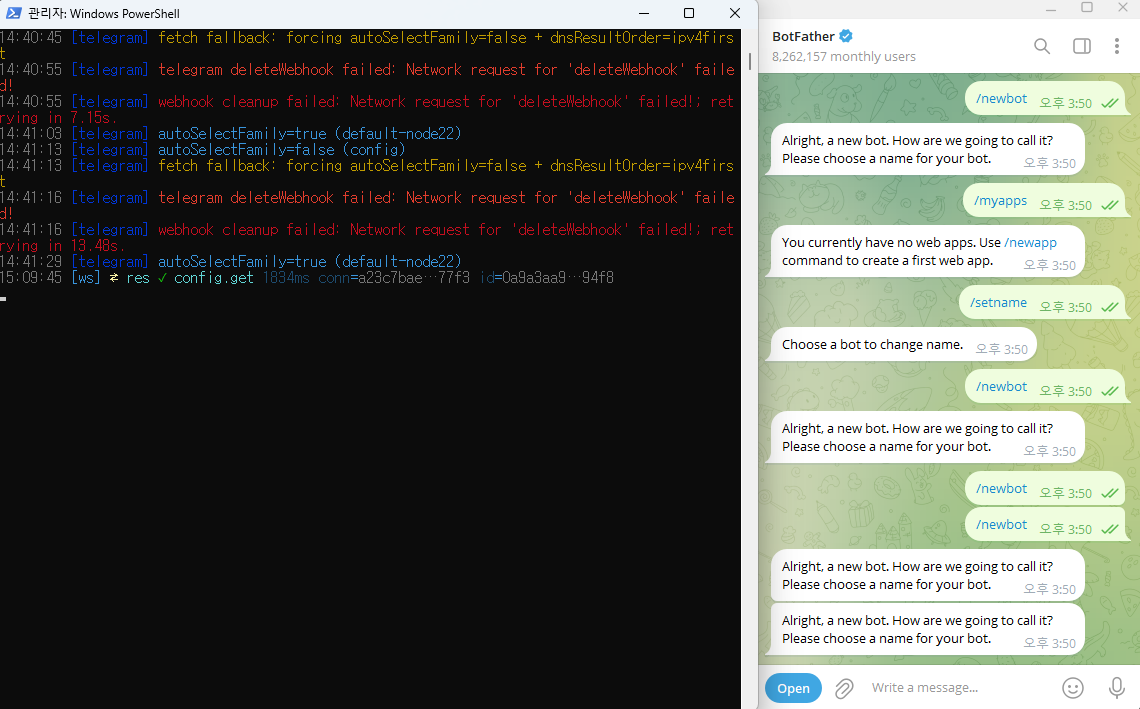Click 'Choose a bot to change name.' message
Screen dimensions: 1140x709
(x=904, y=345)
